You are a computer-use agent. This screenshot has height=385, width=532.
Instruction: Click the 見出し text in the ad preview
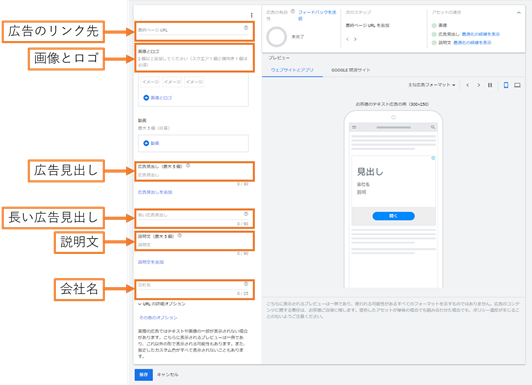(x=370, y=172)
